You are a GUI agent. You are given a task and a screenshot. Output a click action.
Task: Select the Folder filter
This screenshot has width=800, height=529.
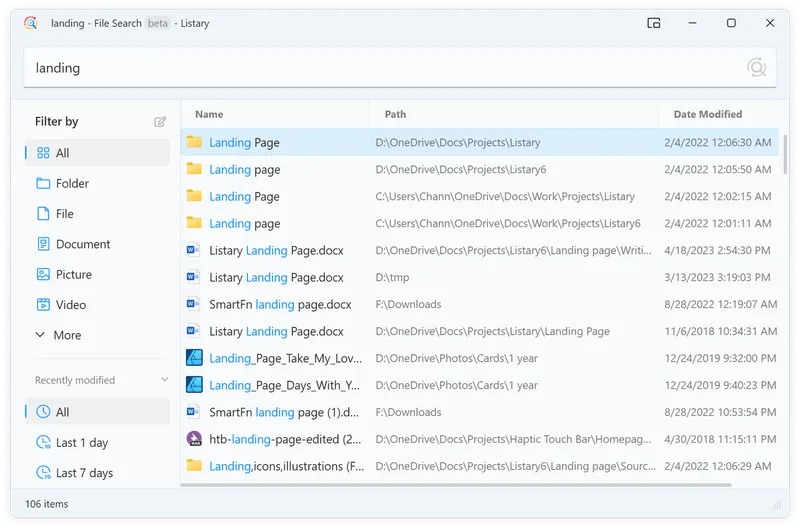72,183
